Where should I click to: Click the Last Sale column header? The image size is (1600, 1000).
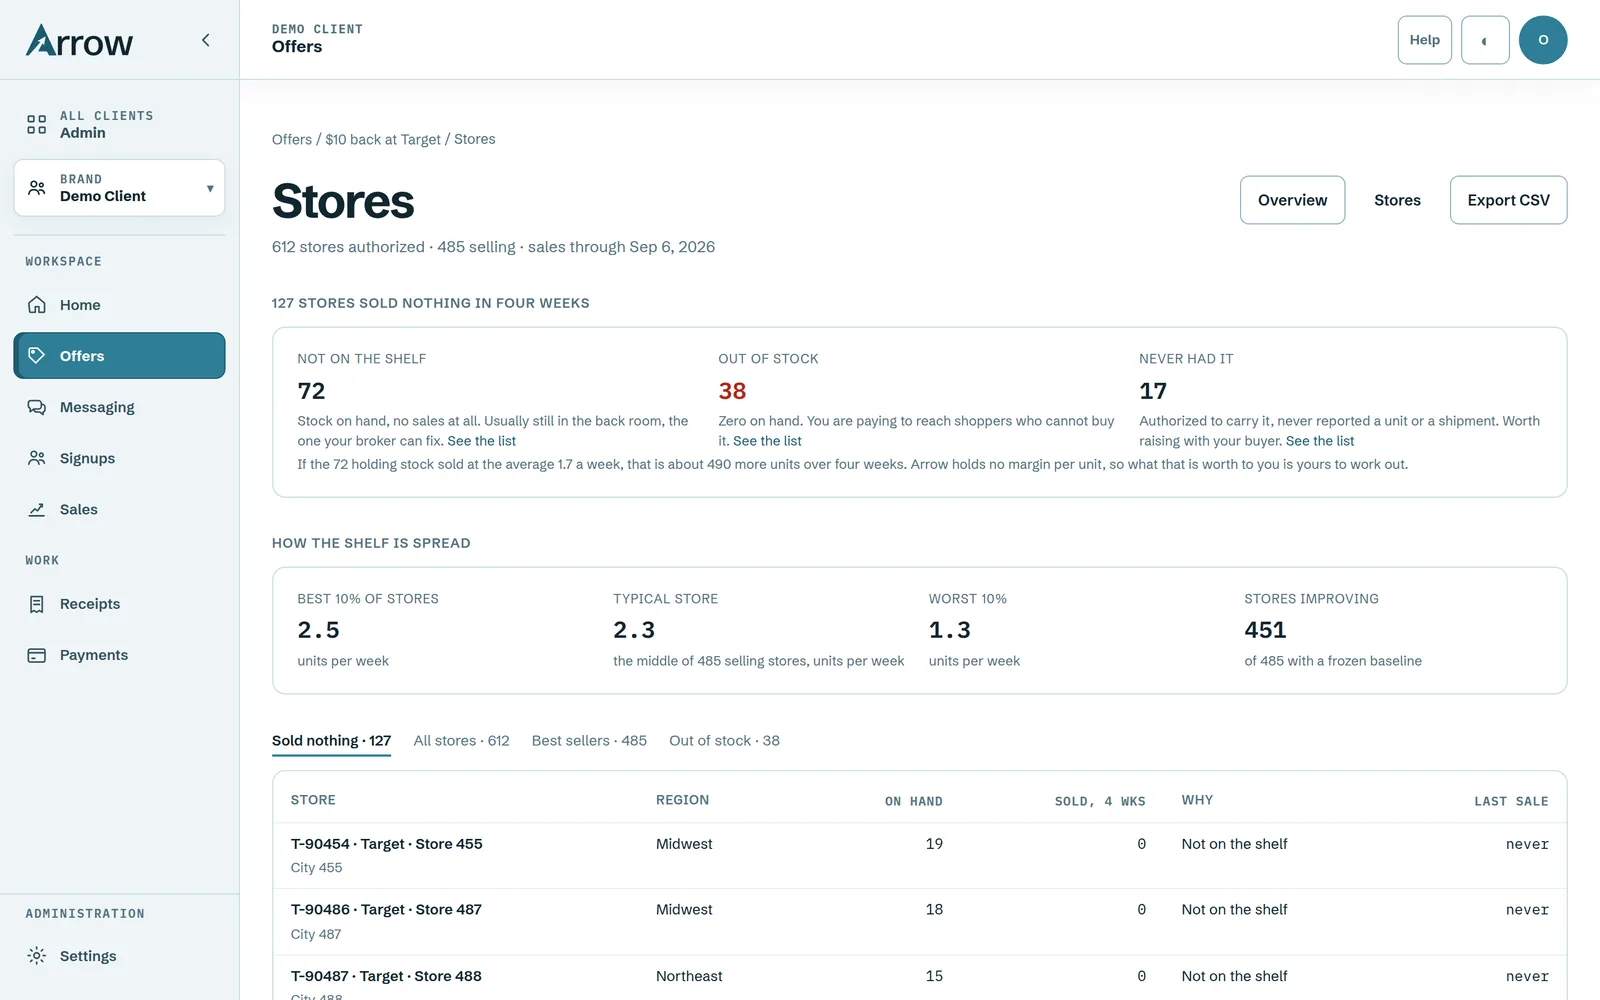click(1511, 801)
